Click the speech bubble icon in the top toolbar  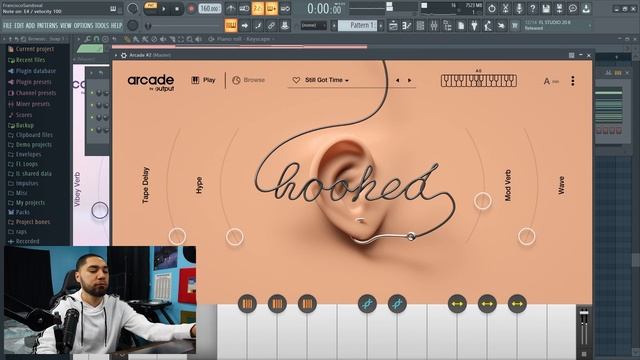click(x=573, y=8)
